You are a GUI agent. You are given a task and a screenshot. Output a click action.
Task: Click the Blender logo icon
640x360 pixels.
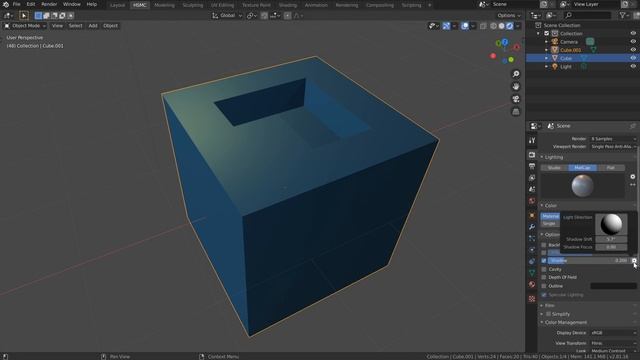coord(6,4)
